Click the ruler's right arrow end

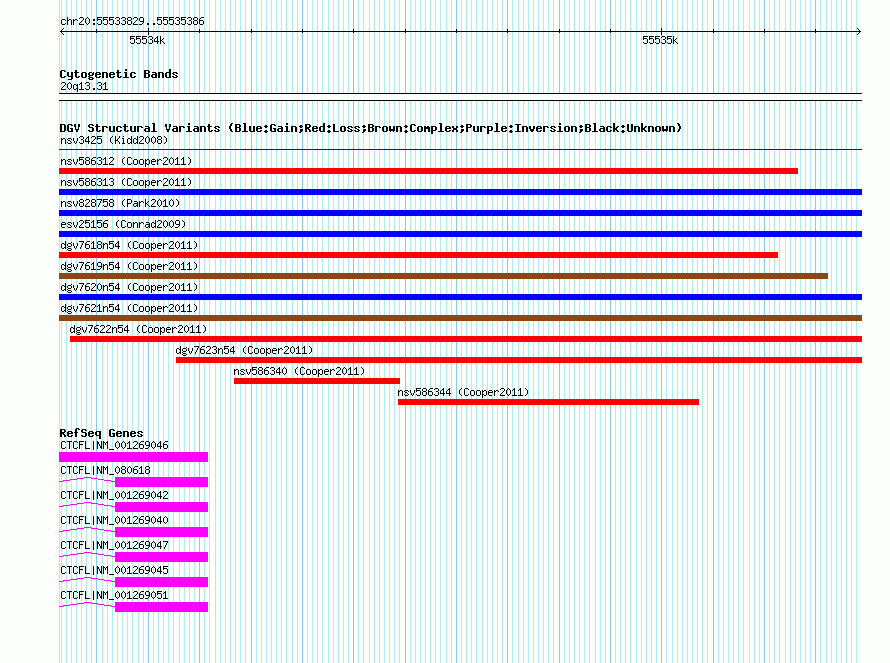[x=859, y=31]
